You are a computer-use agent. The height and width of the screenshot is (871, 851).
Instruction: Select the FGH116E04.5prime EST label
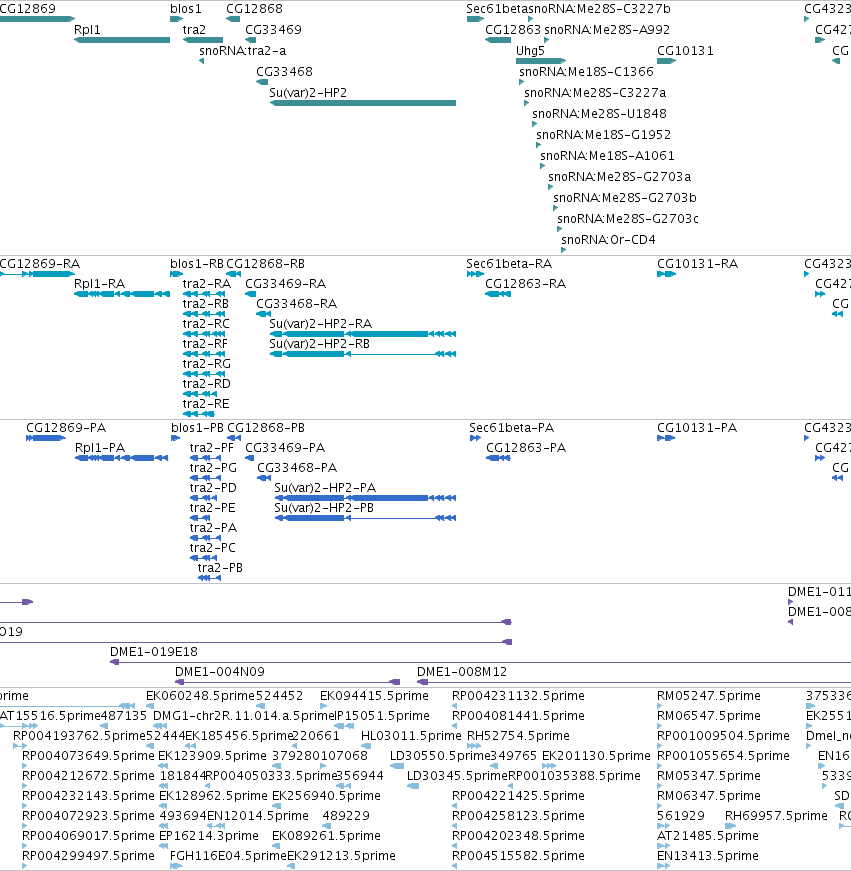[228, 857]
